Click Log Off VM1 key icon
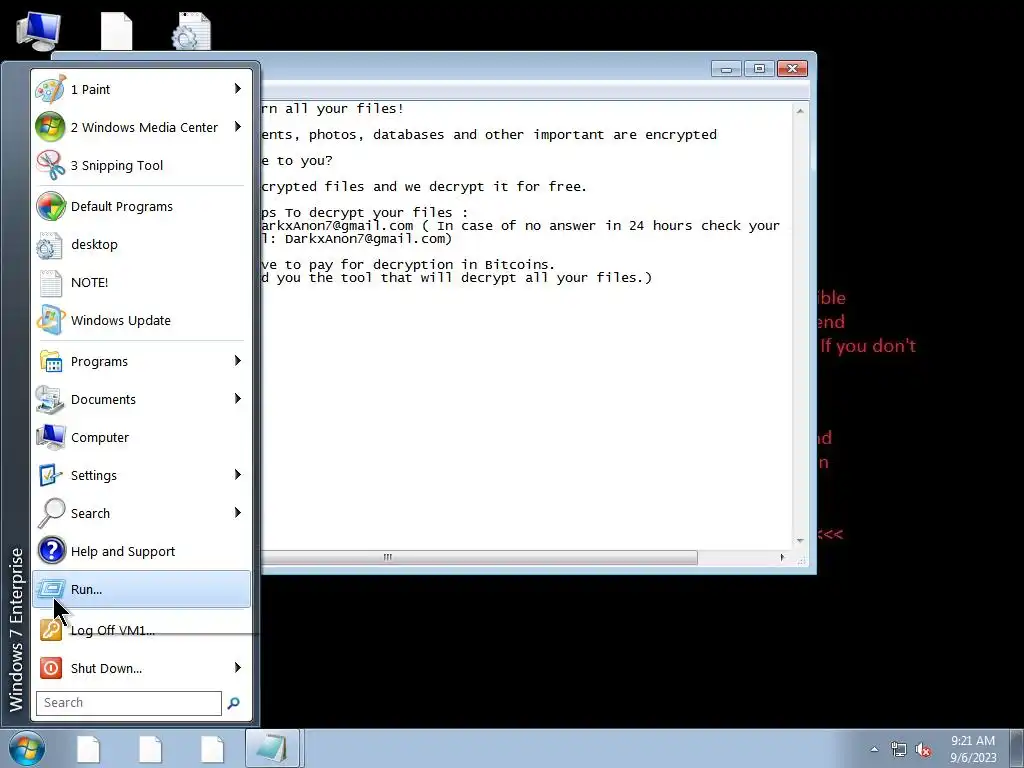The image size is (1024, 768). pyautogui.click(x=50, y=630)
